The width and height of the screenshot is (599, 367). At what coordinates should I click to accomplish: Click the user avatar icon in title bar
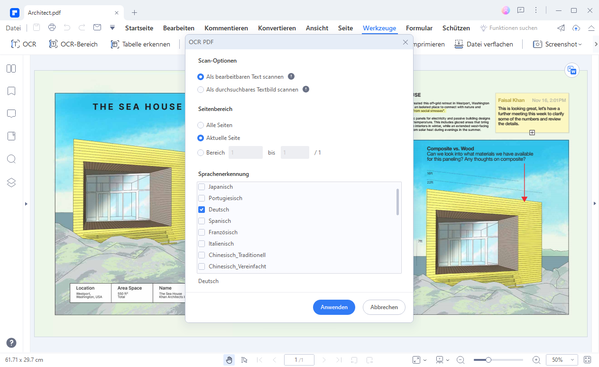coord(505,11)
